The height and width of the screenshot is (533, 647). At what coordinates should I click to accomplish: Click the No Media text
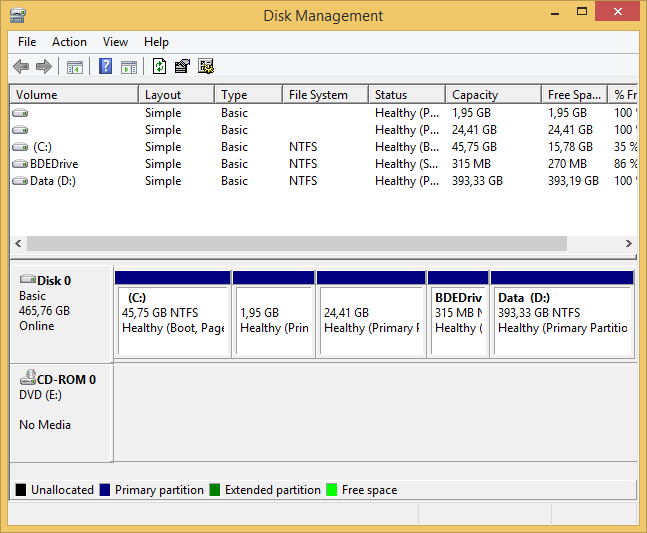point(45,425)
